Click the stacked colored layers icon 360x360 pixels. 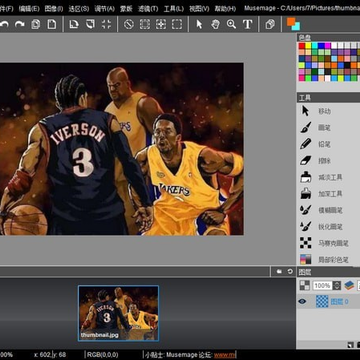pos(349,285)
